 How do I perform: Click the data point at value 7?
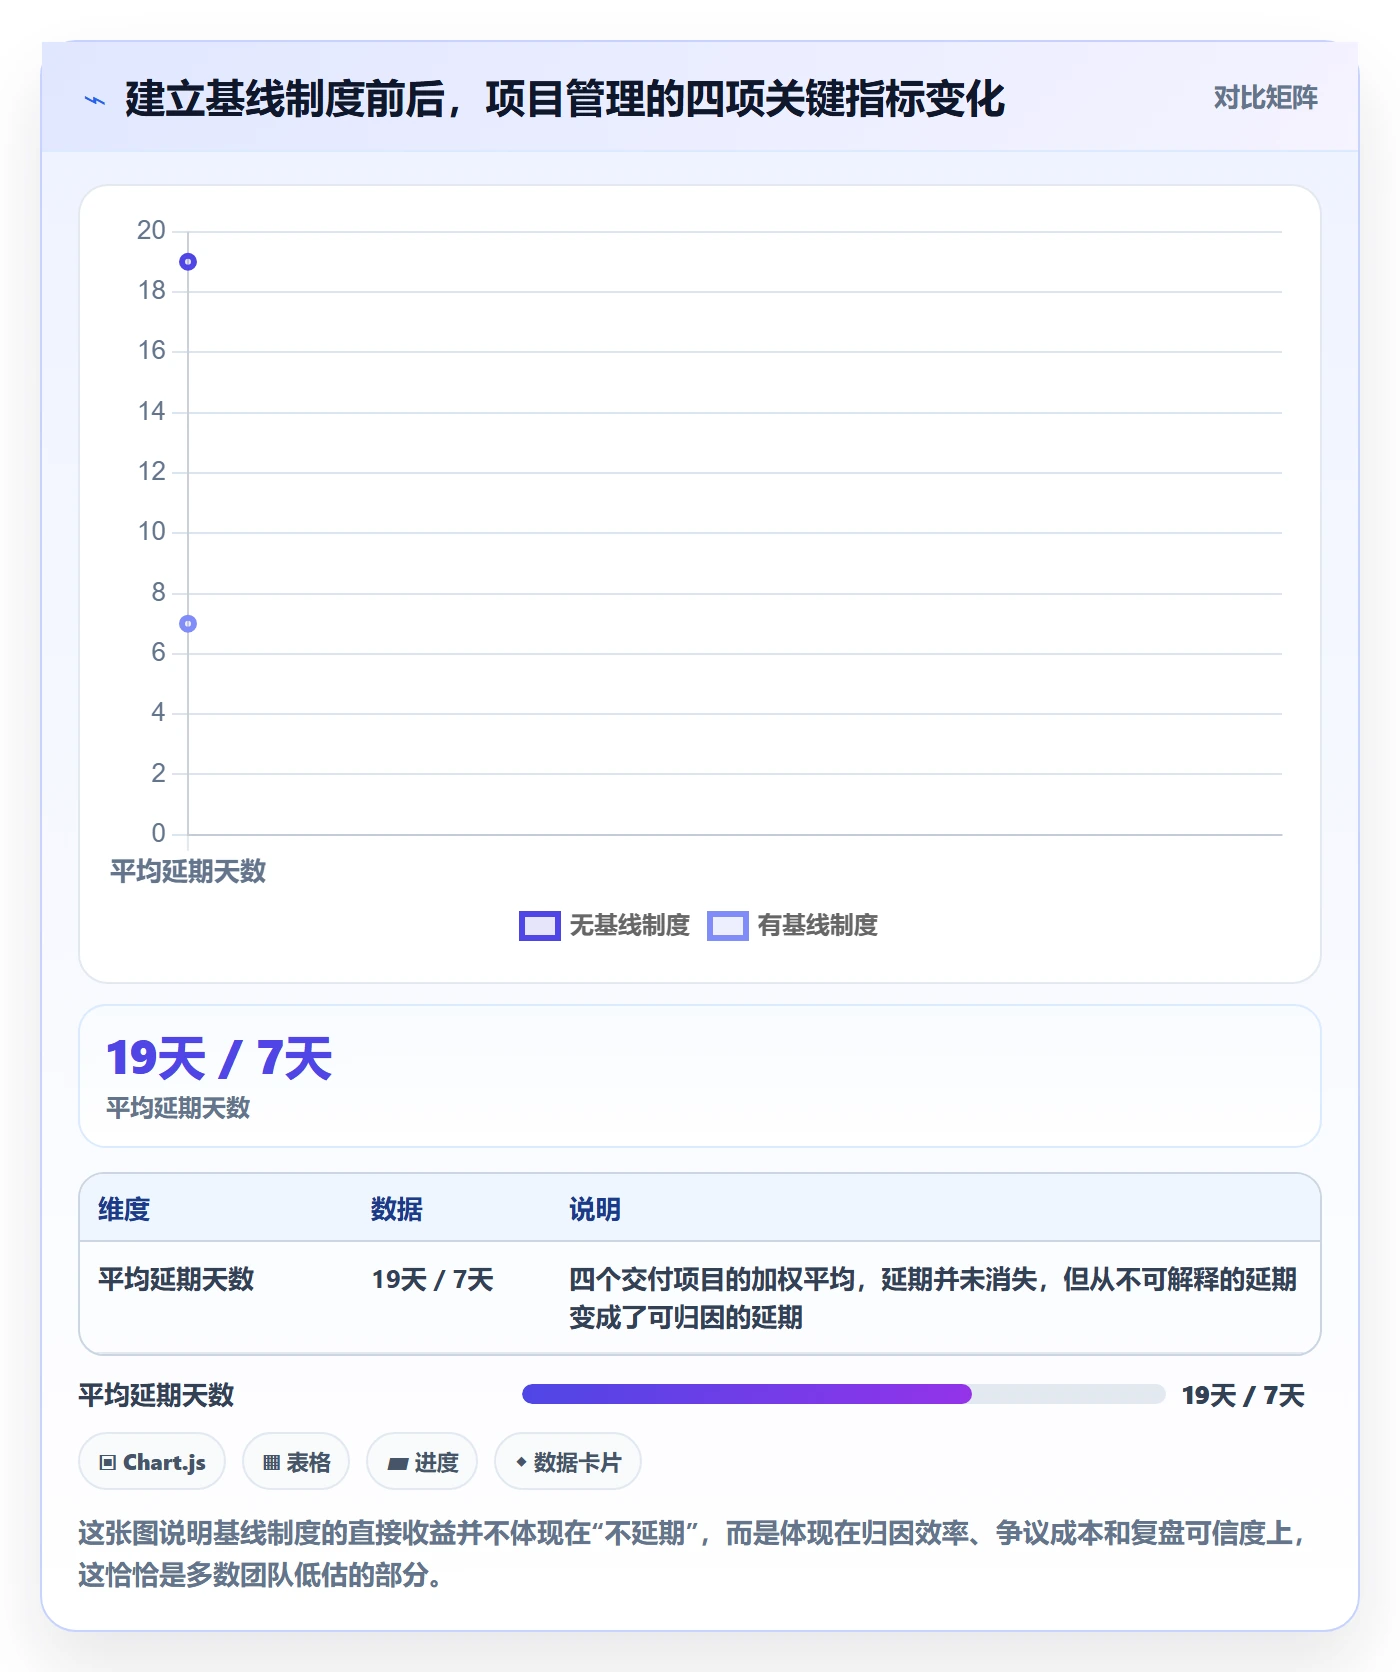(x=188, y=624)
